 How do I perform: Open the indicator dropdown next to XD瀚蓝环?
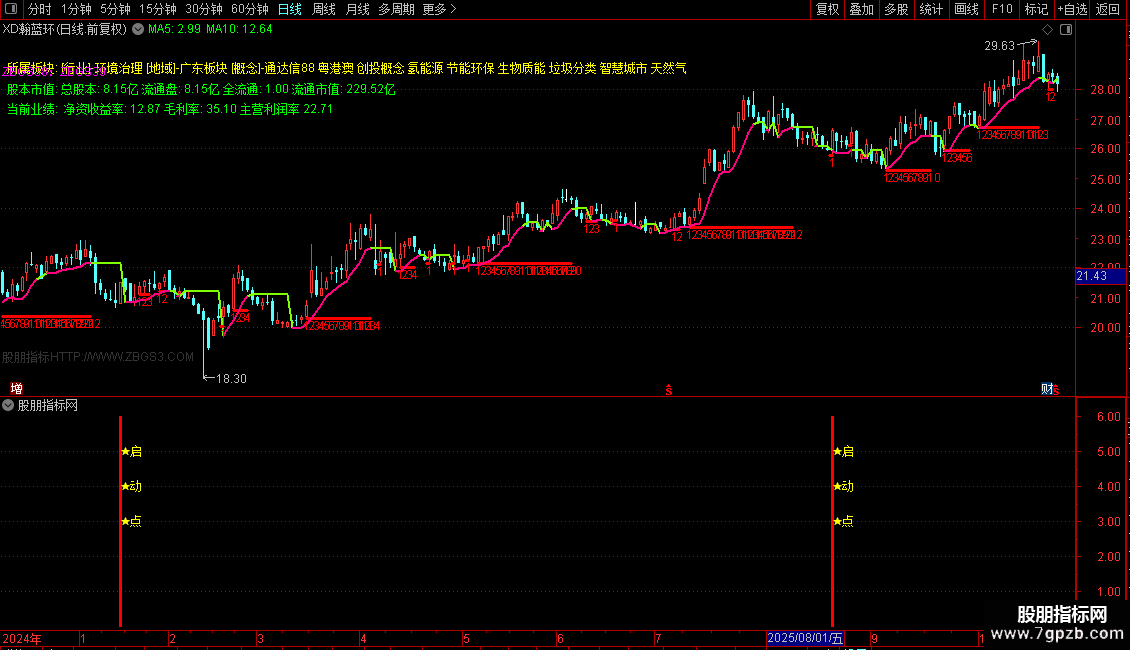pos(138,30)
